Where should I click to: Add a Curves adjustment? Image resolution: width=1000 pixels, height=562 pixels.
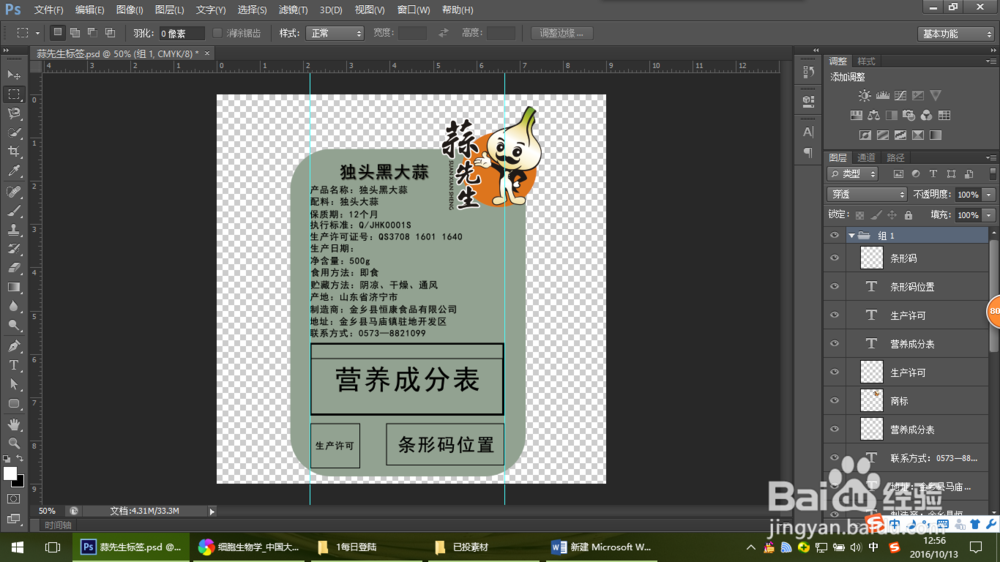900,96
